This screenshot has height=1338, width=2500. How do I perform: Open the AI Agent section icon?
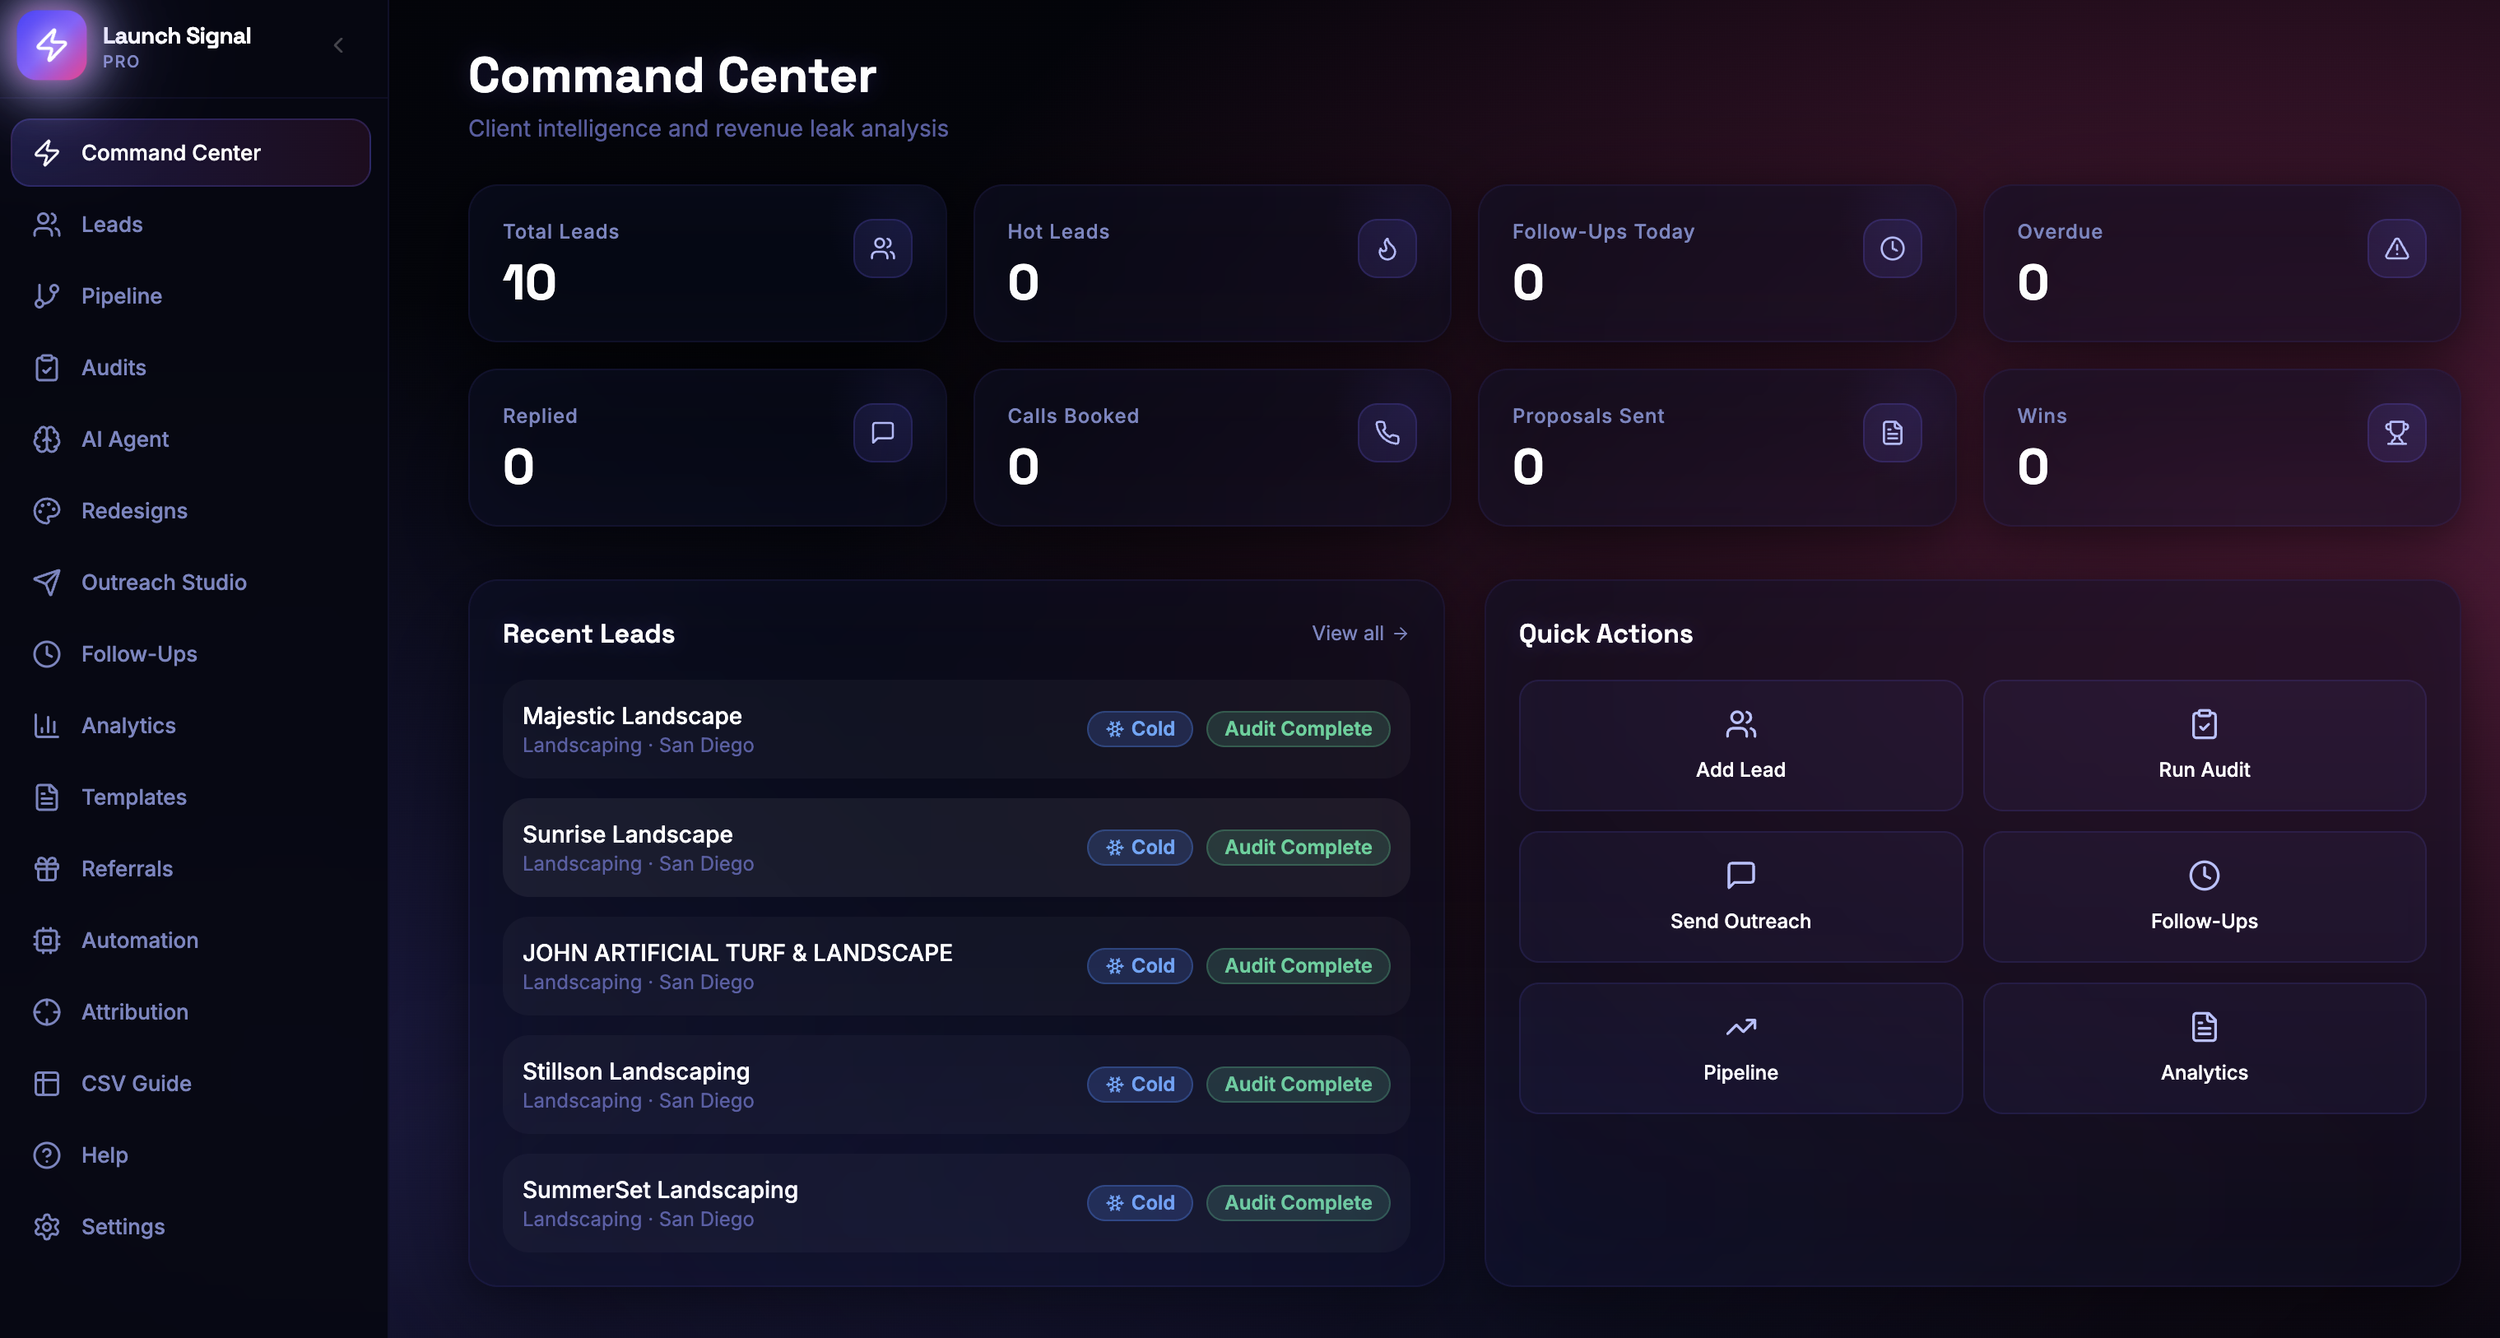point(48,439)
